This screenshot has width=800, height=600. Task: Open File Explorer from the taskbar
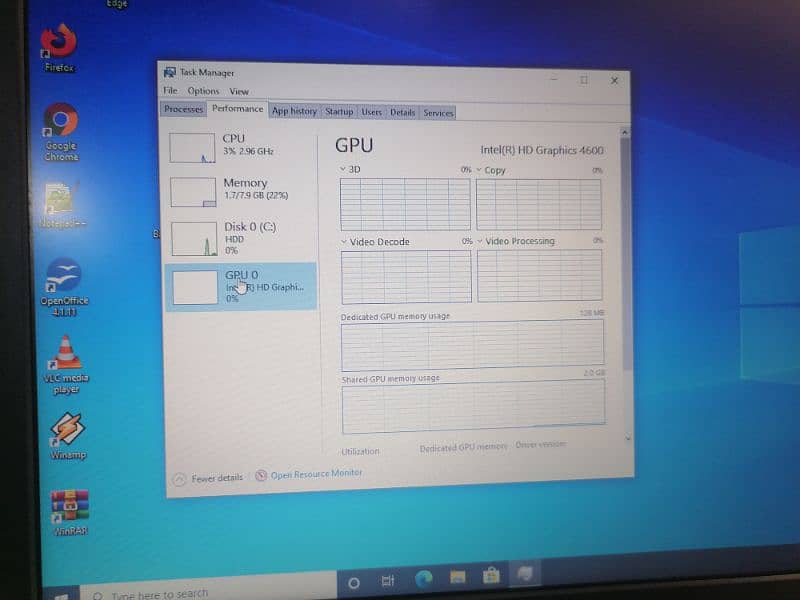click(457, 578)
